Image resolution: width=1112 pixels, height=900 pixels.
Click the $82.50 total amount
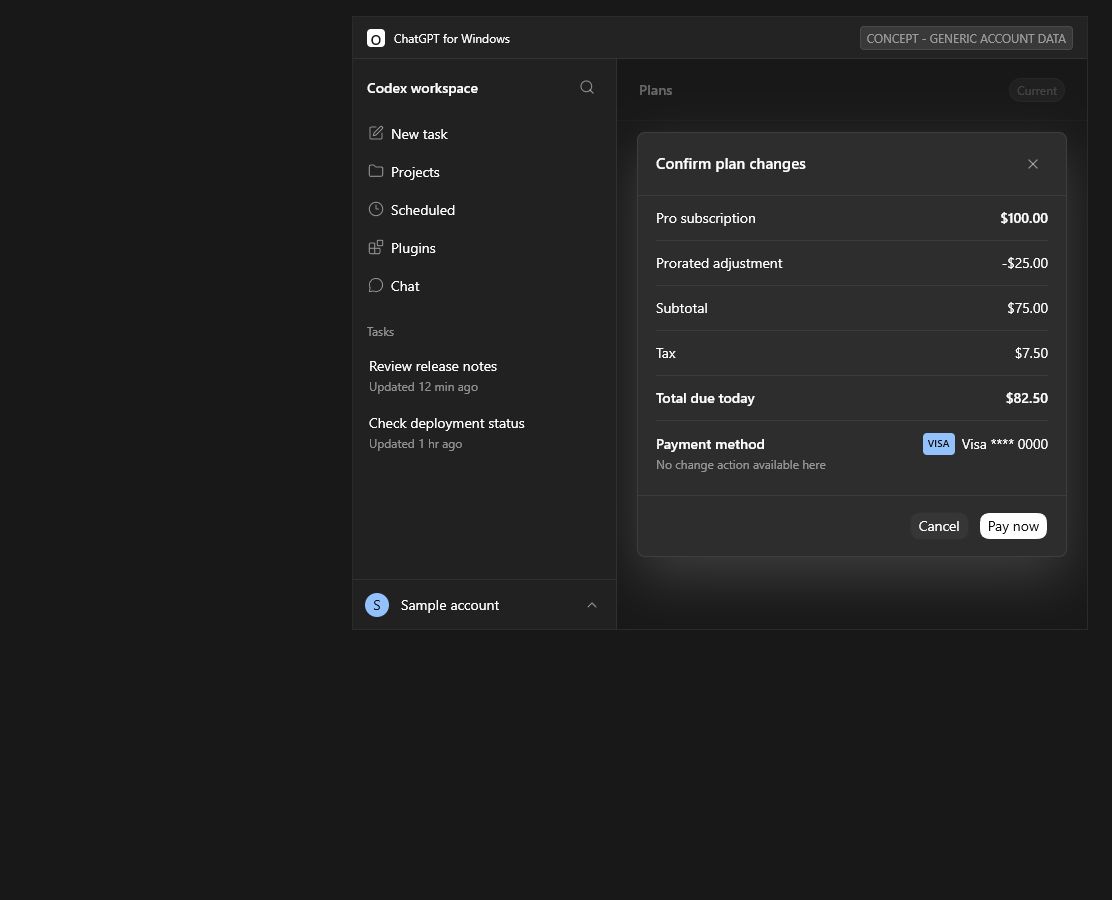pos(1026,398)
